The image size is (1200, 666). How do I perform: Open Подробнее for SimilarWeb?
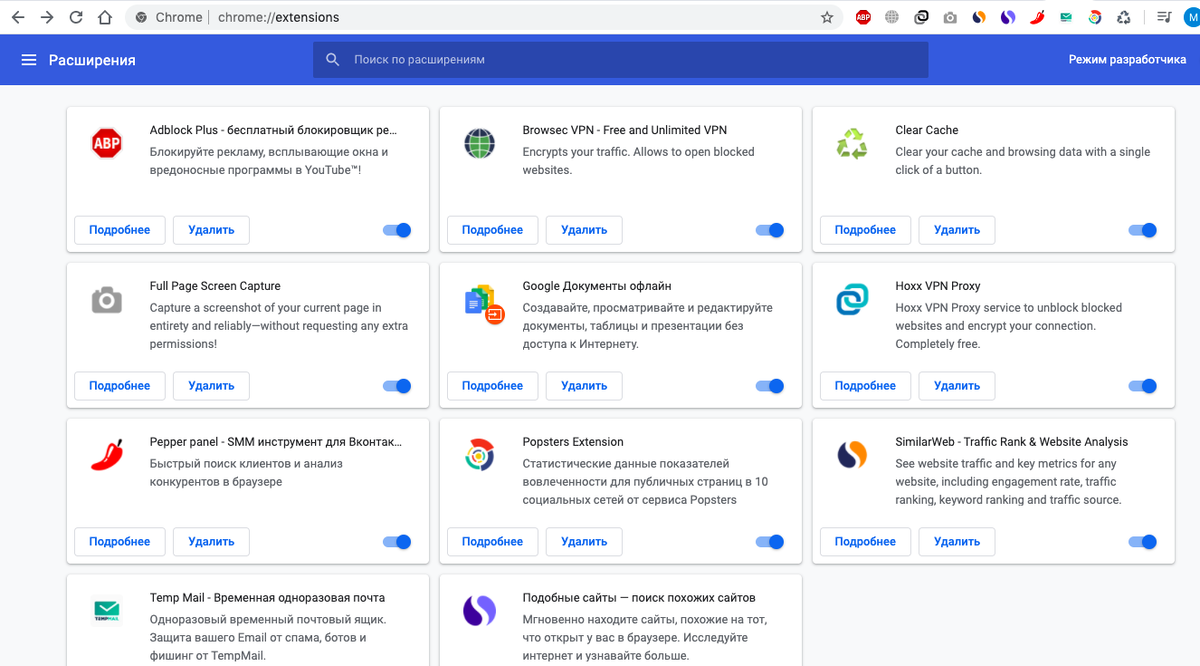point(866,542)
